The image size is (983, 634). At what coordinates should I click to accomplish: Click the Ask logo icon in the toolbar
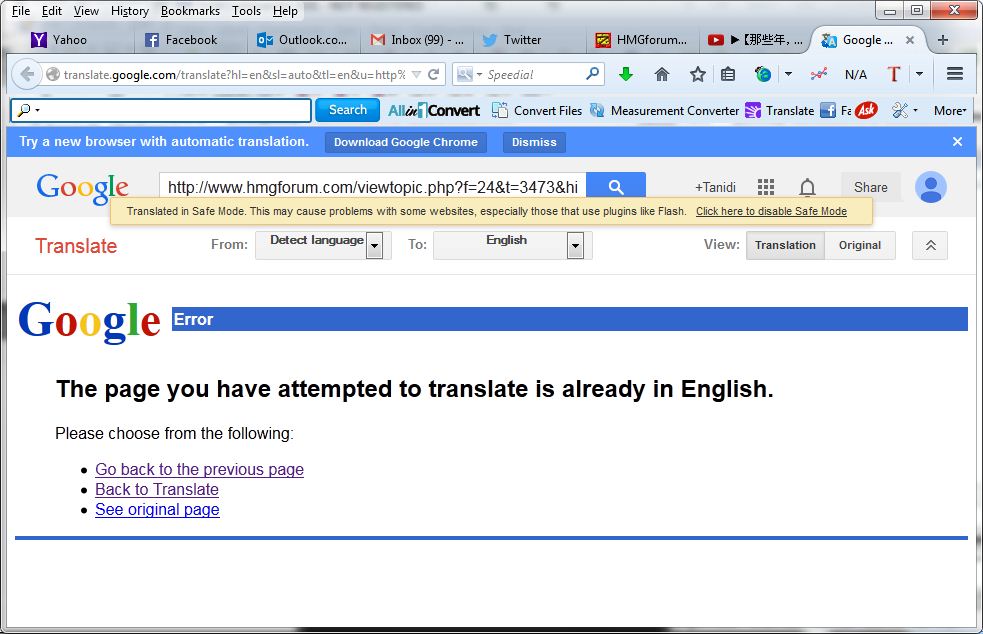click(x=866, y=110)
